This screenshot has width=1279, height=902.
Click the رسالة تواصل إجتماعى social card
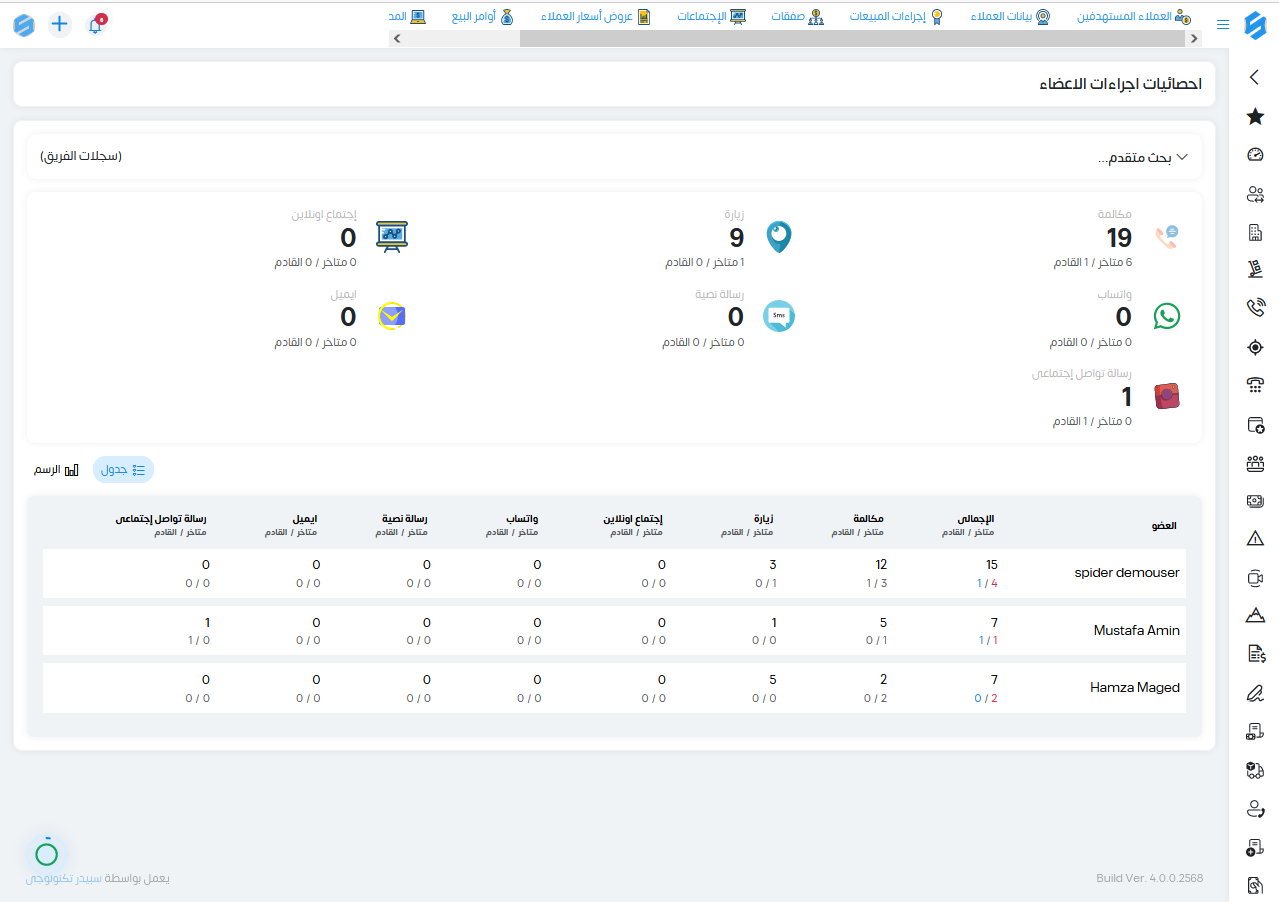1107,397
